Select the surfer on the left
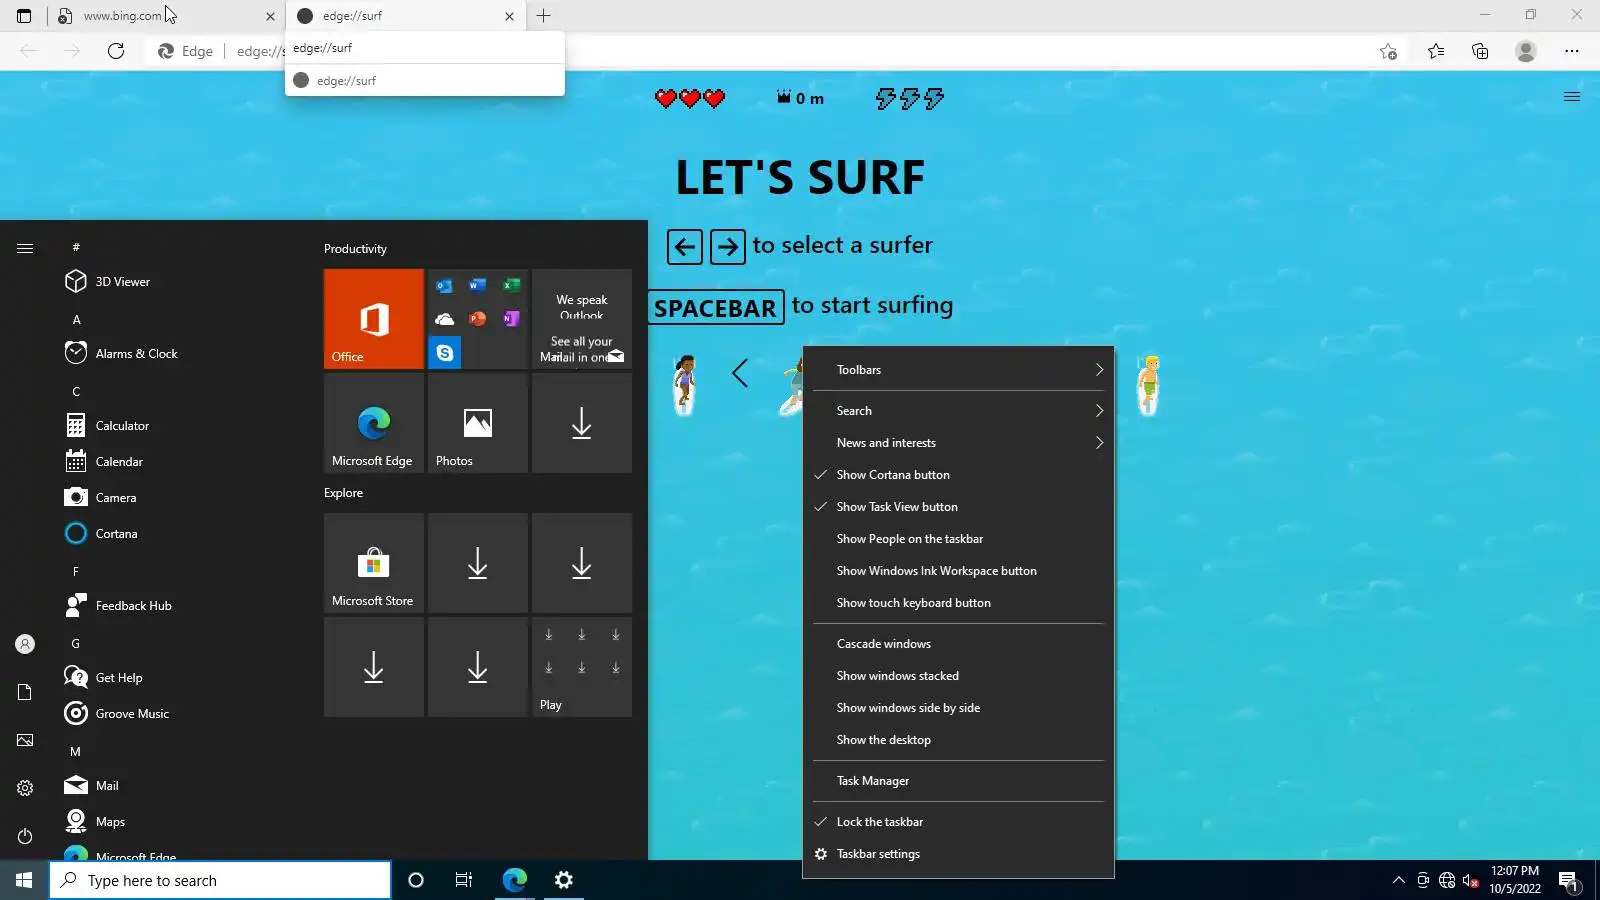Screen dimensions: 1600x900 point(684,385)
